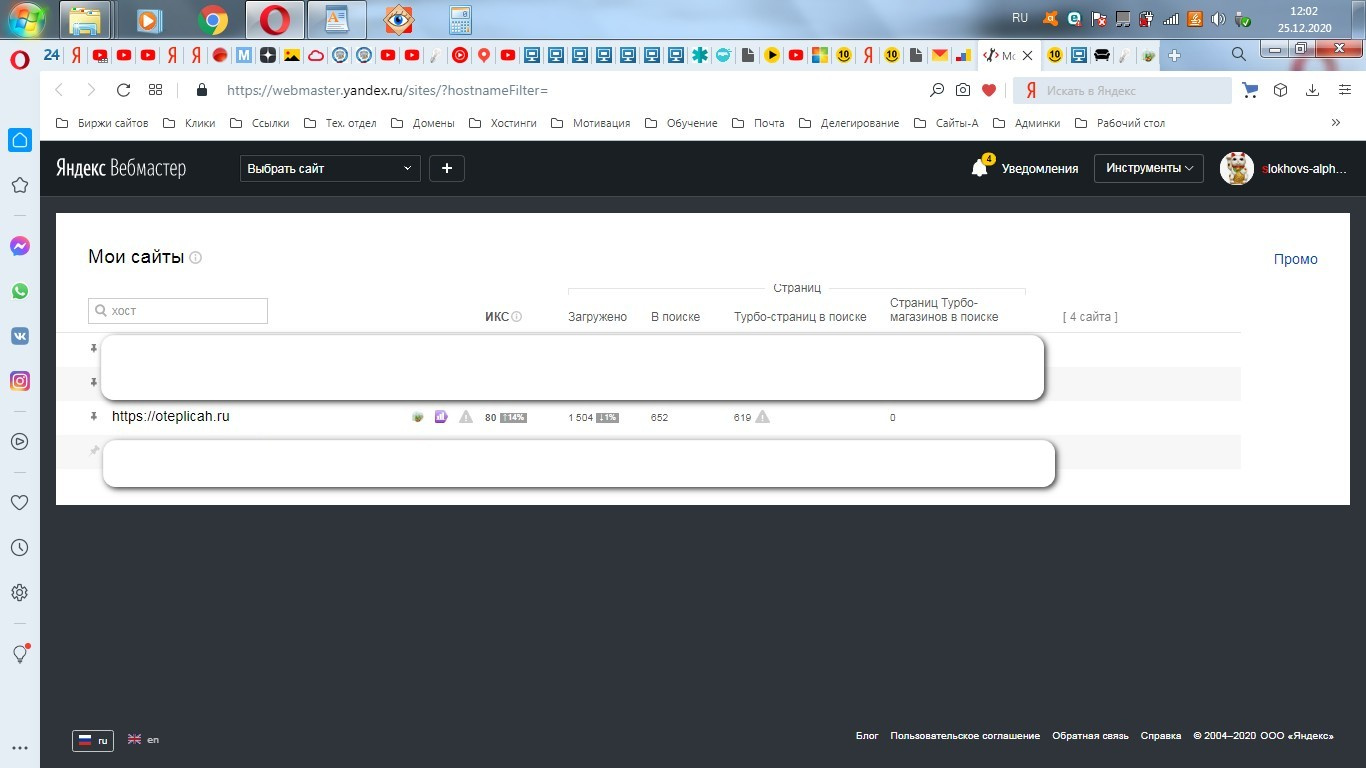The height and width of the screenshot is (768, 1366).
Task: Show hidden bookmarks with double chevron
Action: [1336, 123]
